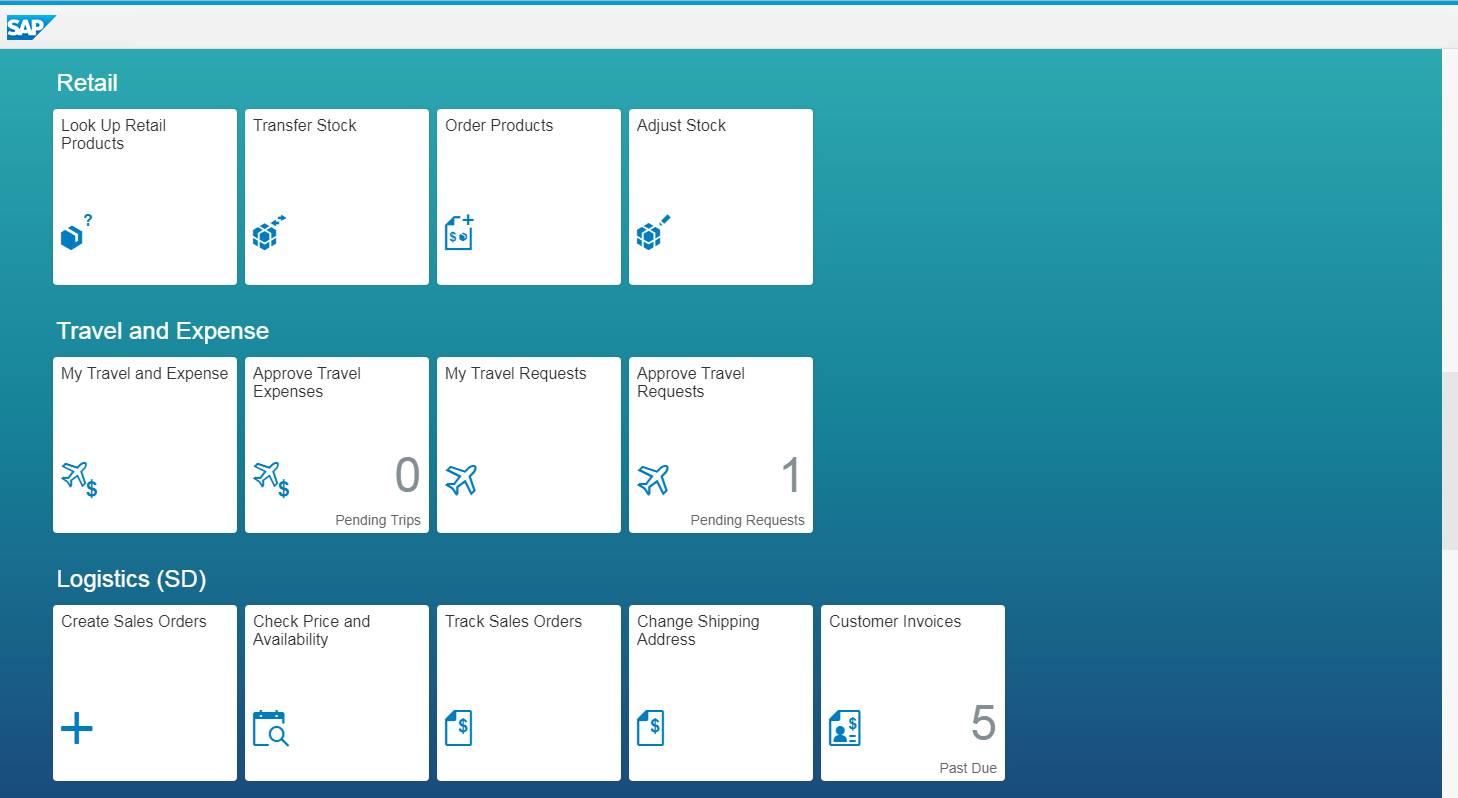Image resolution: width=1458 pixels, height=798 pixels.
Task: Select the airplane icon on My Travel Requests
Action: [461, 479]
